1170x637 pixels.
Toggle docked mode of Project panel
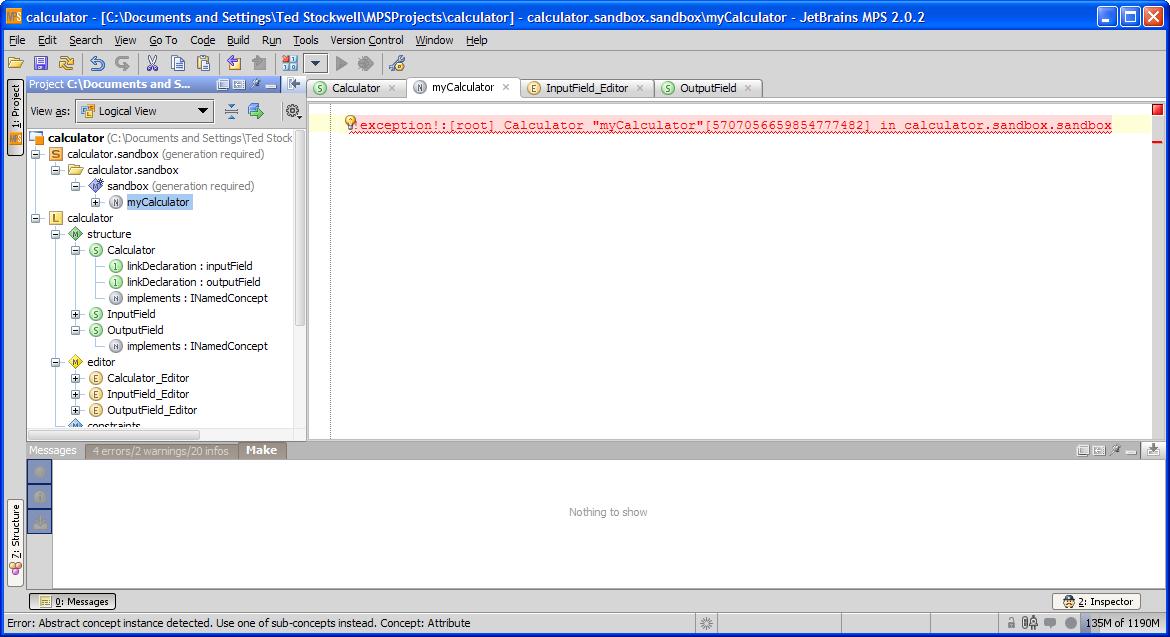click(x=239, y=85)
